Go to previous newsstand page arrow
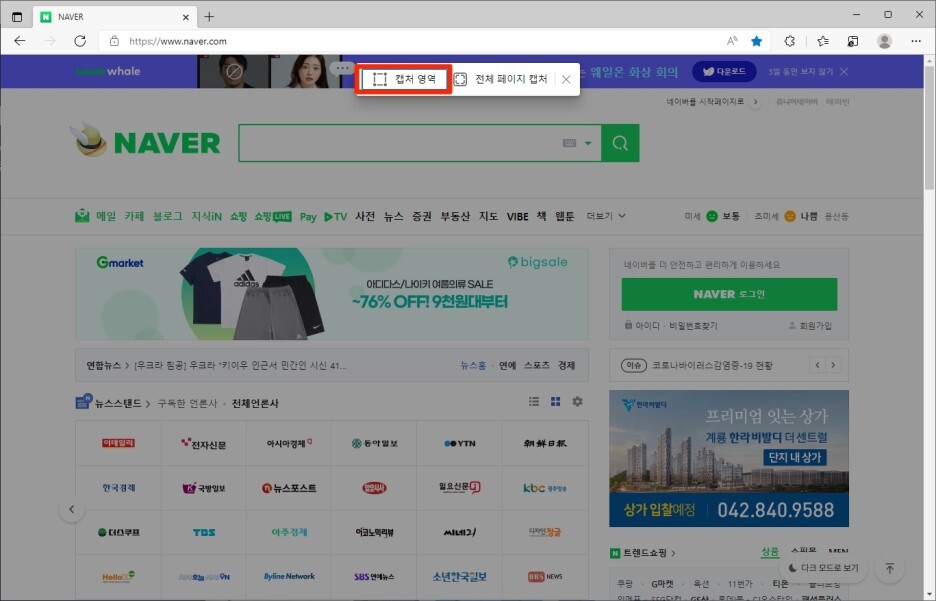This screenshot has height=601, width=936. click(x=72, y=510)
